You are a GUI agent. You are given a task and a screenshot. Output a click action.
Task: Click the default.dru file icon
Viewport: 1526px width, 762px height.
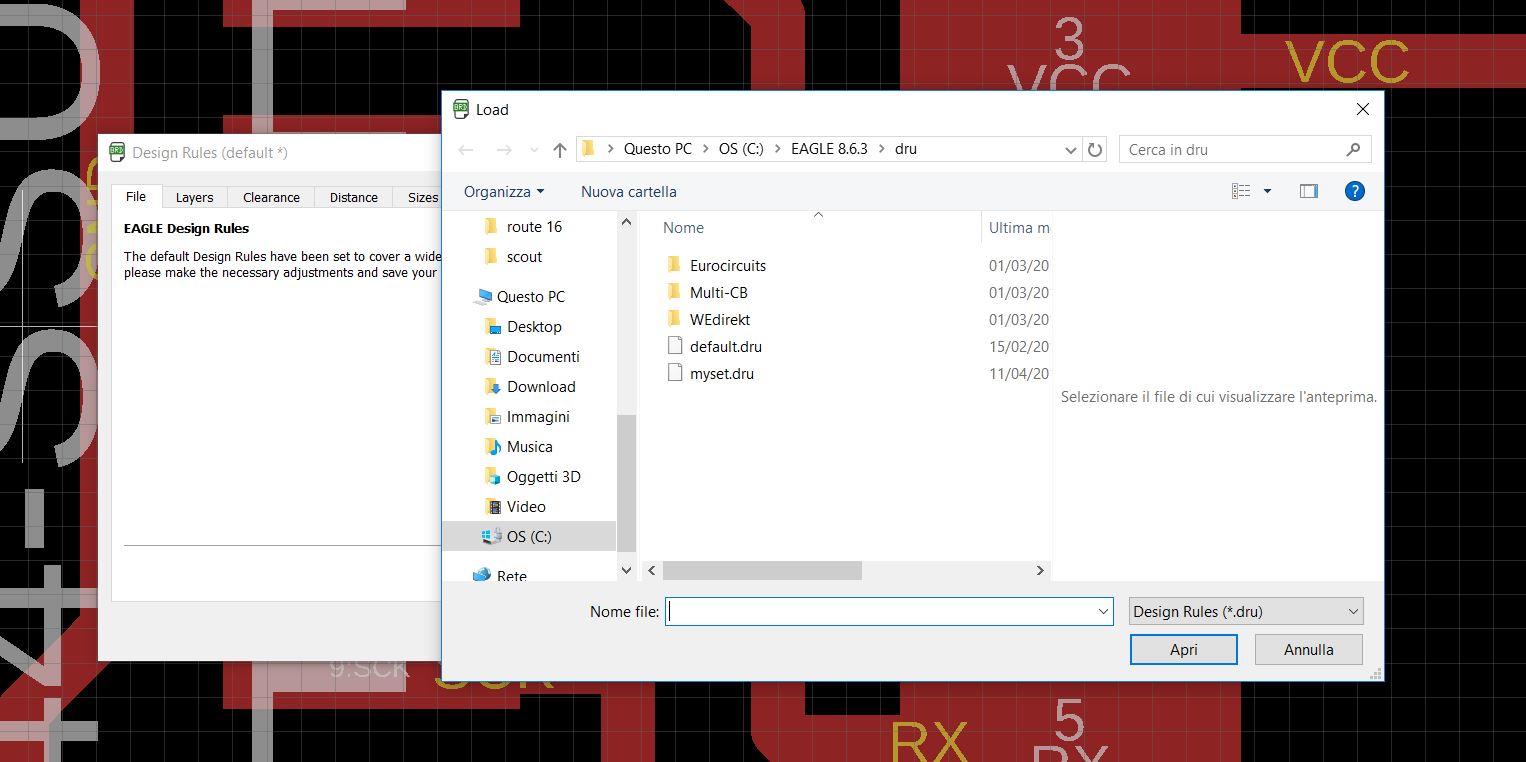pyautogui.click(x=675, y=347)
